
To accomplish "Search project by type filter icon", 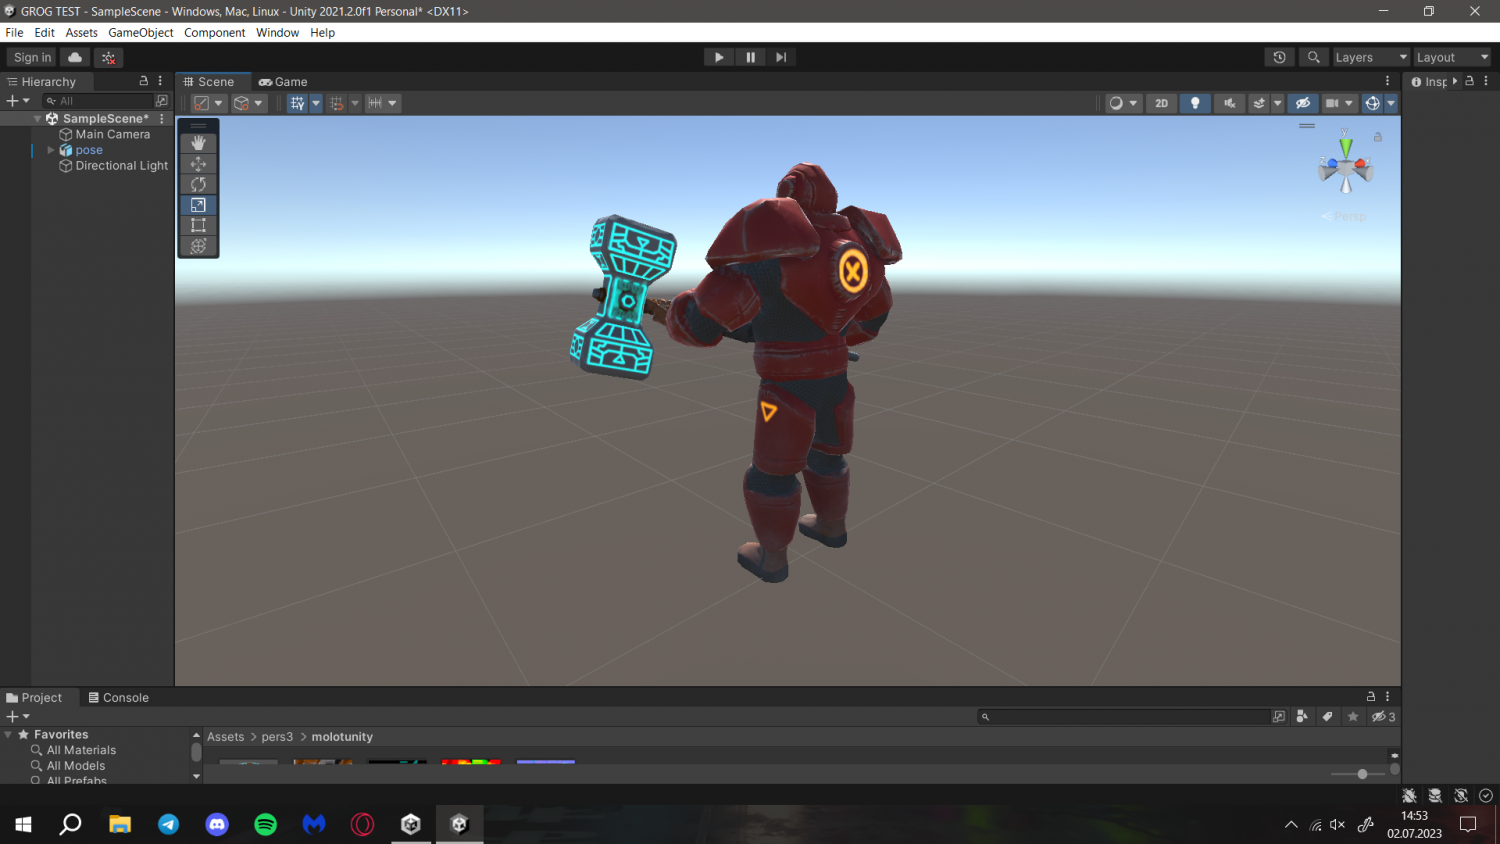I will pyautogui.click(x=1302, y=716).
